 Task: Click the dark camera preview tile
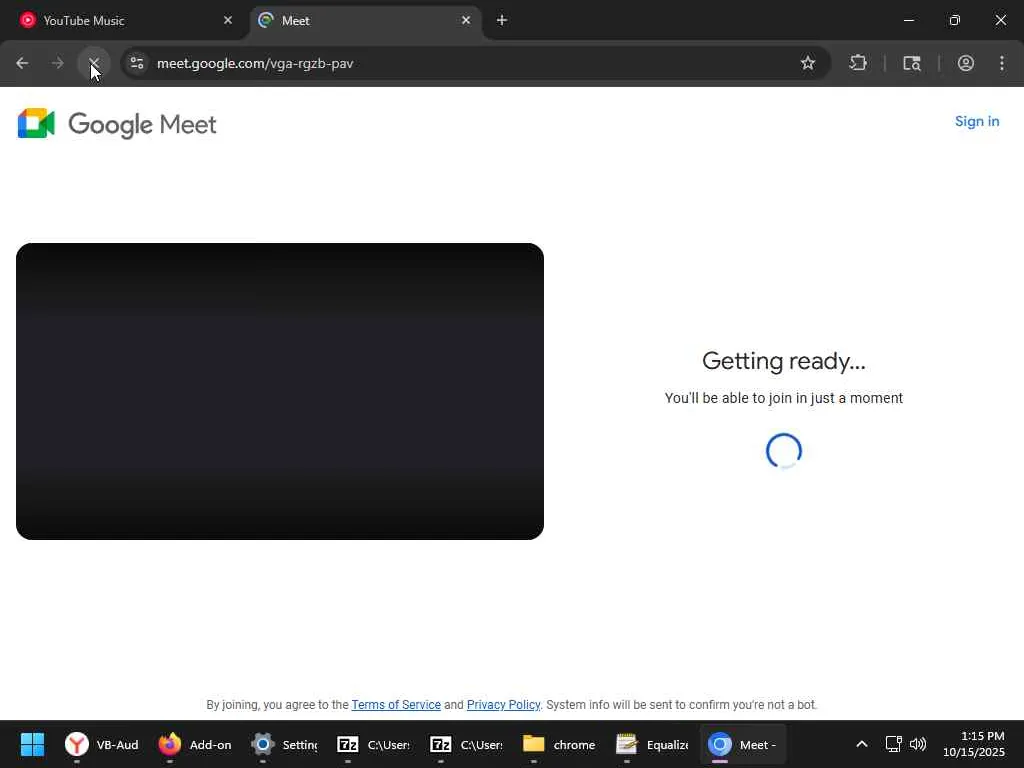280,391
